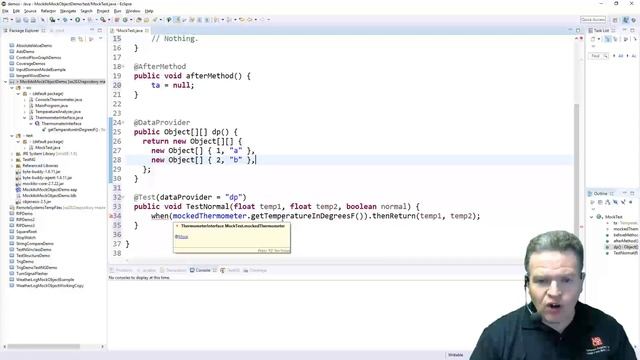Image resolution: width=640 pixels, height=360 pixels.
Task: Click the Save toolbar icon
Action: pos(18,20)
